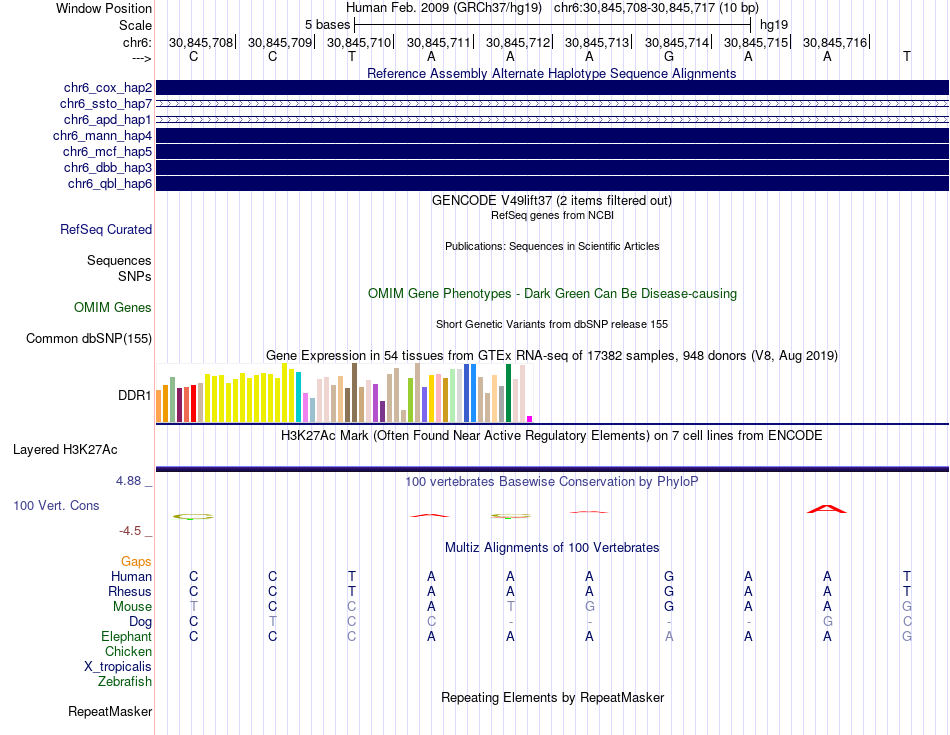This screenshot has height=735, width=950.
Task: Click the hg19 label beside scale bar
Action: pyautogui.click(x=774, y=25)
